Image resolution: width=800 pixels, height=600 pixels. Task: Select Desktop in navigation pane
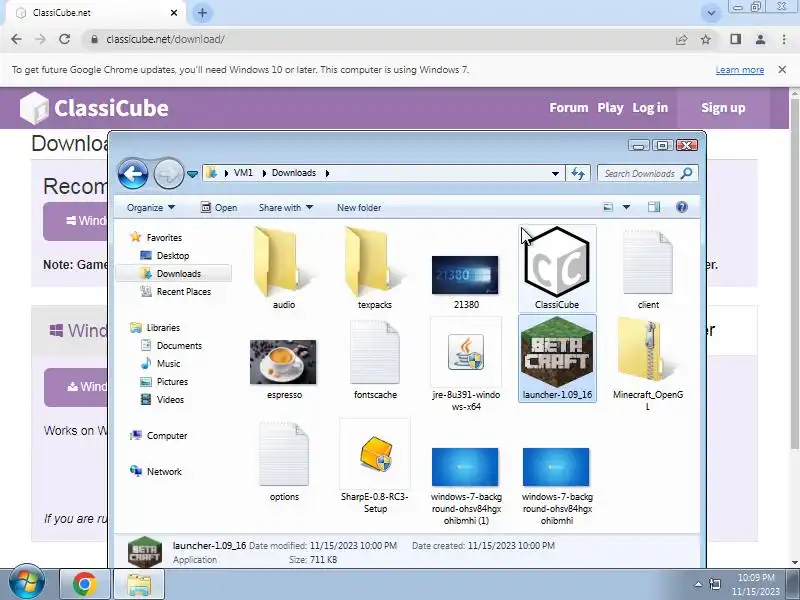point(164,256)
